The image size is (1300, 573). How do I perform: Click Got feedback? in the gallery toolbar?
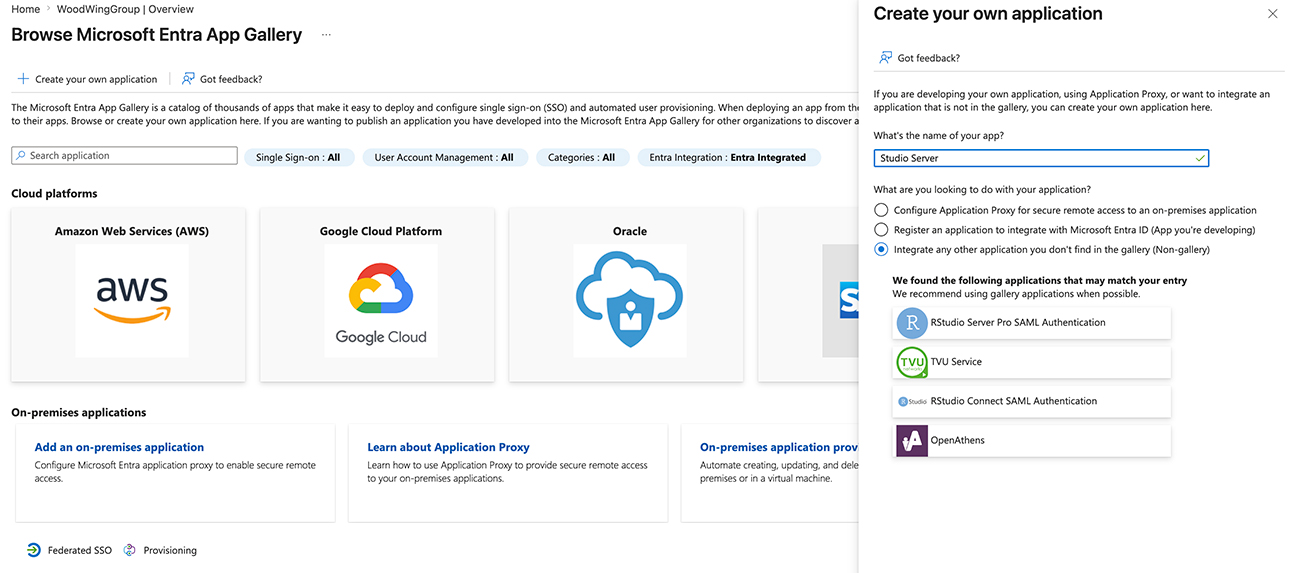point(222,79)
